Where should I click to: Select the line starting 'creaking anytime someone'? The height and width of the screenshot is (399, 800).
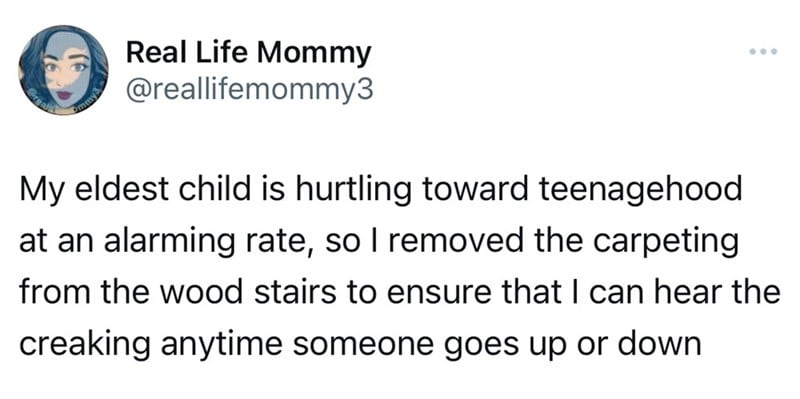click(x=360, y=344)
